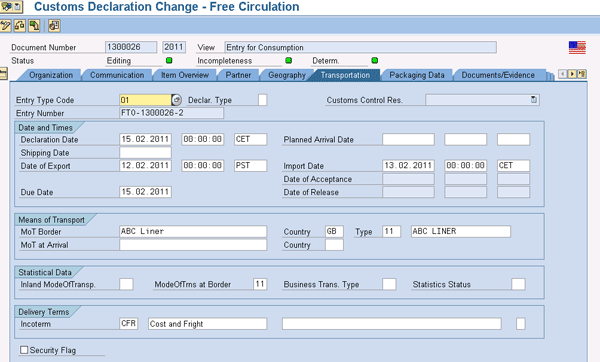Open the Packaging Data tab
This screenshot has width=600, height=362.
(417, 75)
